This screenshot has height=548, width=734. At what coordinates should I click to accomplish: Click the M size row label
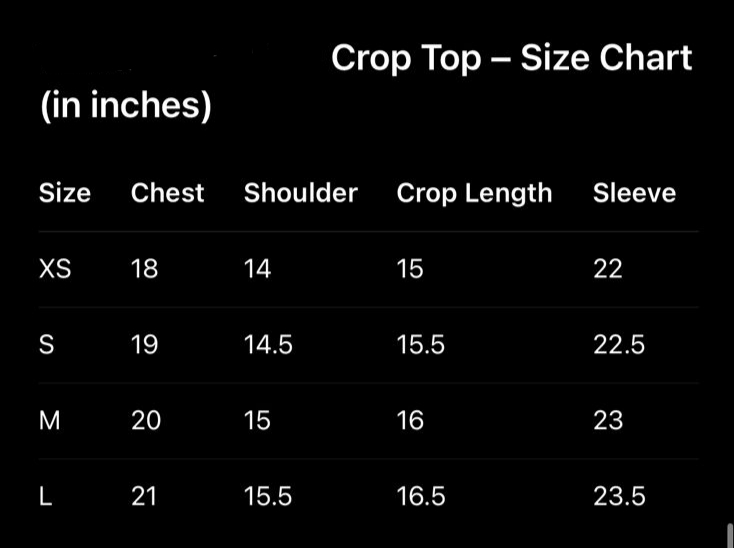pyautogui.click(x=49, y=421)
